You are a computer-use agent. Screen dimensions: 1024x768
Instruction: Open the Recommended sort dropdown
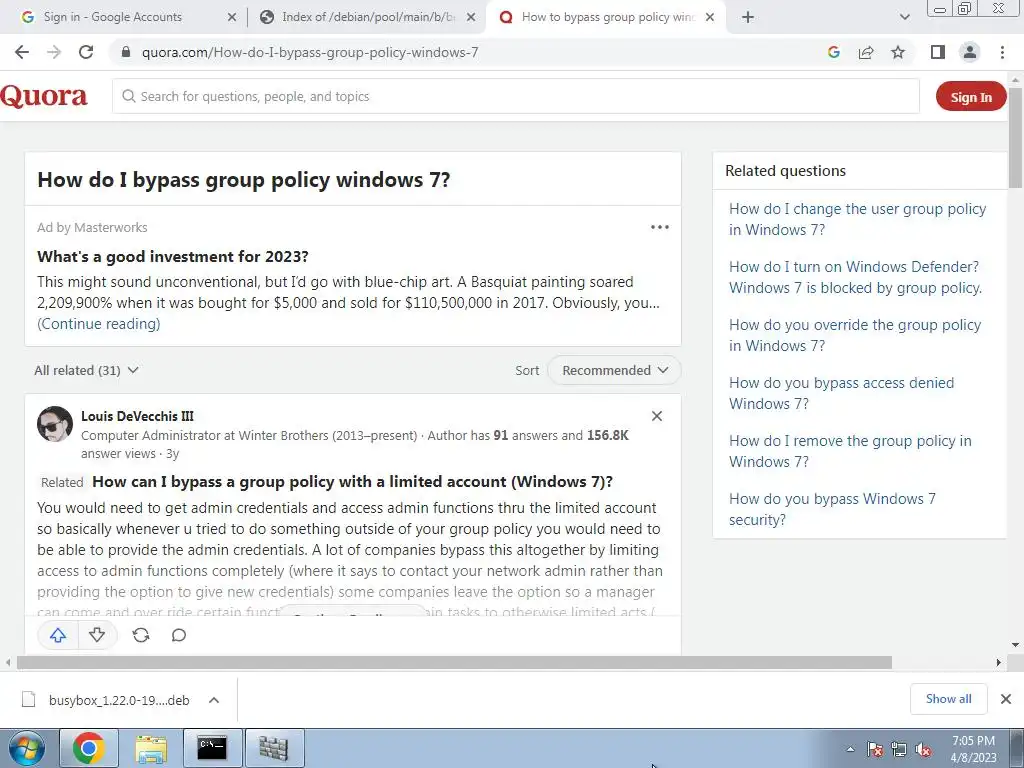614,370
